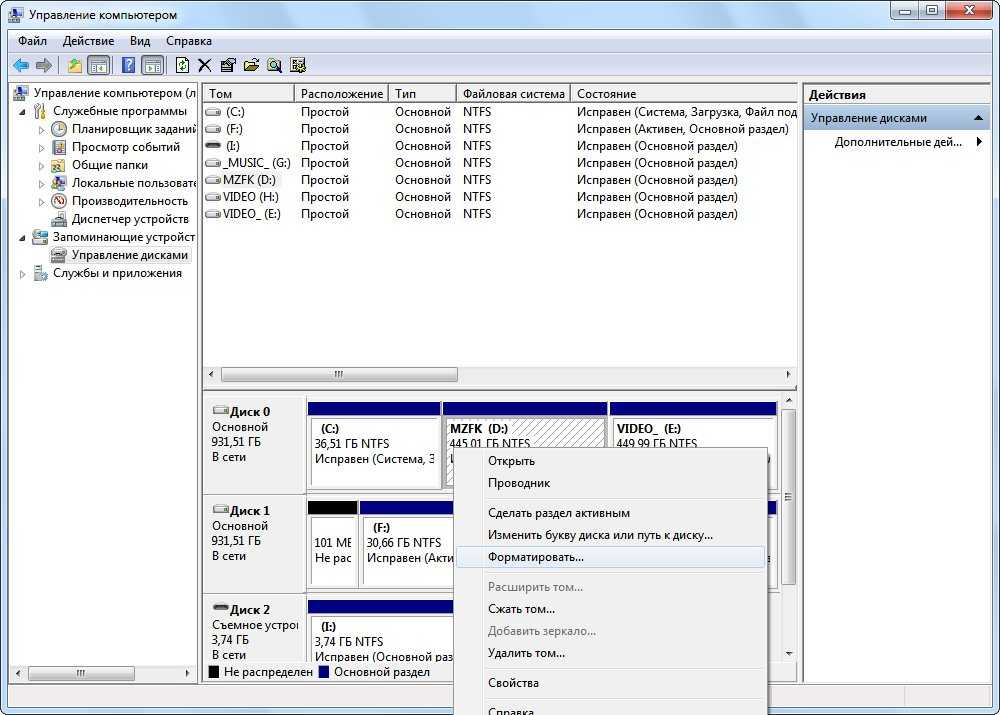Collapse the Служебные программы tree node
The image size is (1000, 715).
pyautogui.click(x=24, y=111)
